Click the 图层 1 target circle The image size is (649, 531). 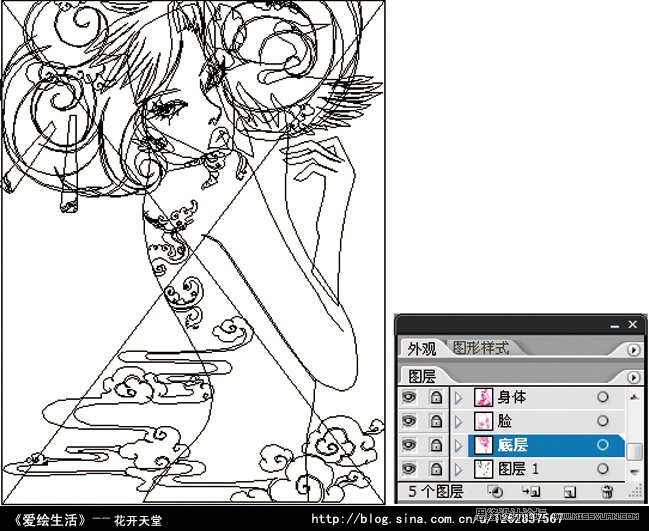(x=603, y=469)
